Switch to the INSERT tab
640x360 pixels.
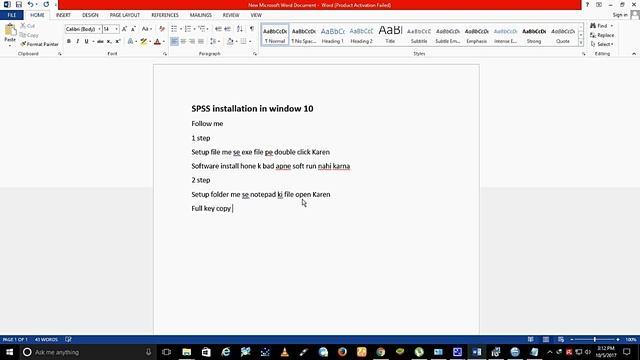(63, 15)
